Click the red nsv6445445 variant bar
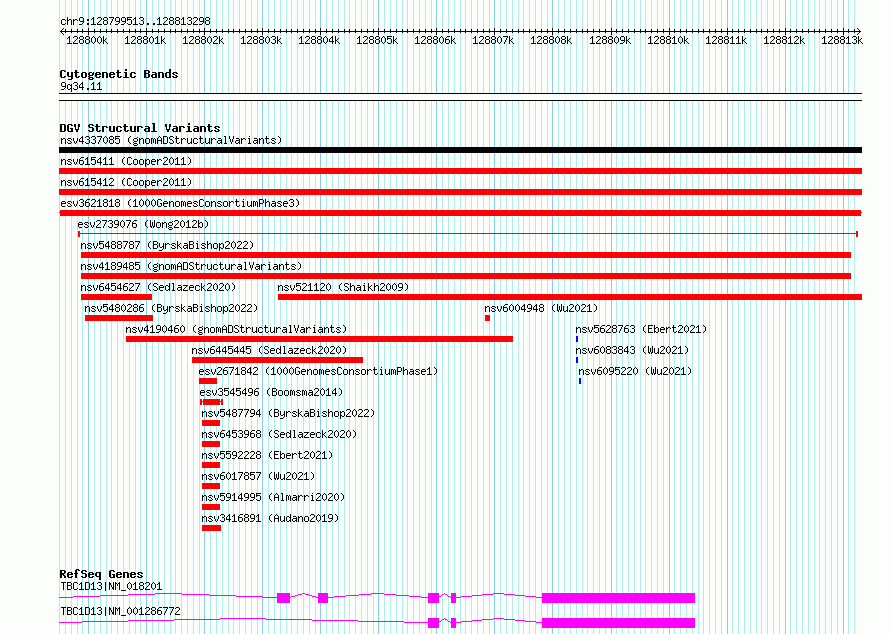This screenshot has width=890, height=634. [x=278, y=360]
